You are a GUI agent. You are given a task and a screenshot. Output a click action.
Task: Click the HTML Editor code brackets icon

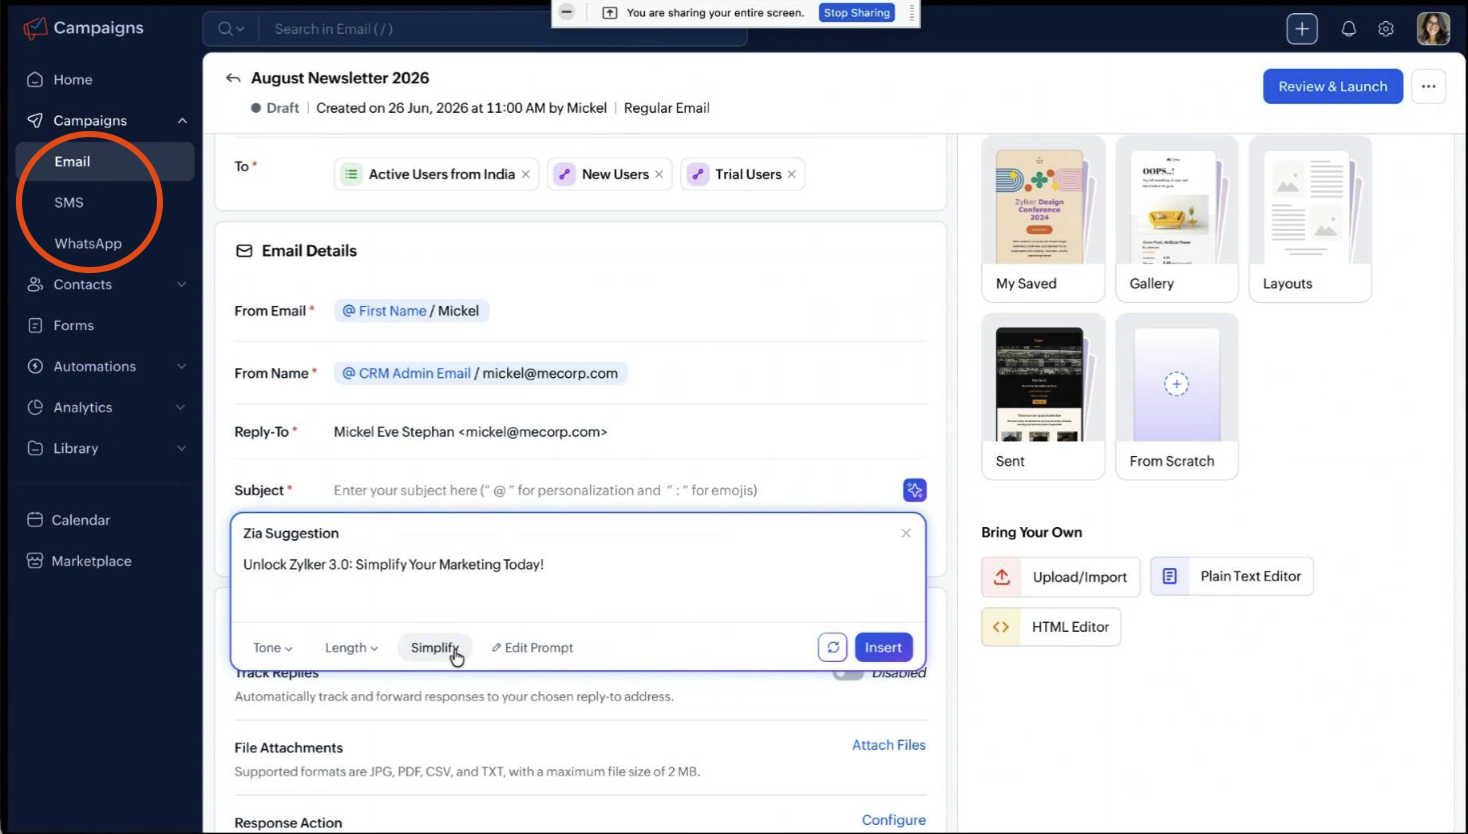tap(1001, 627)
